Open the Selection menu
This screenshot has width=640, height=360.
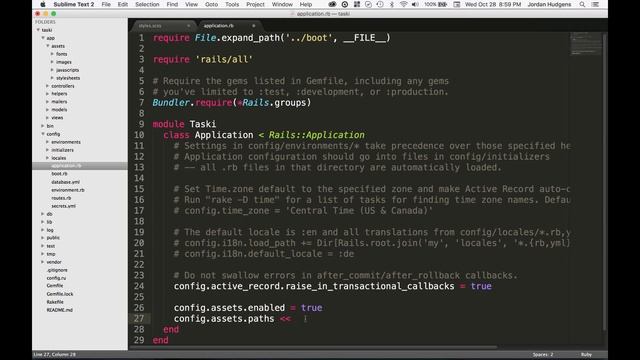(x=147, y=4)
